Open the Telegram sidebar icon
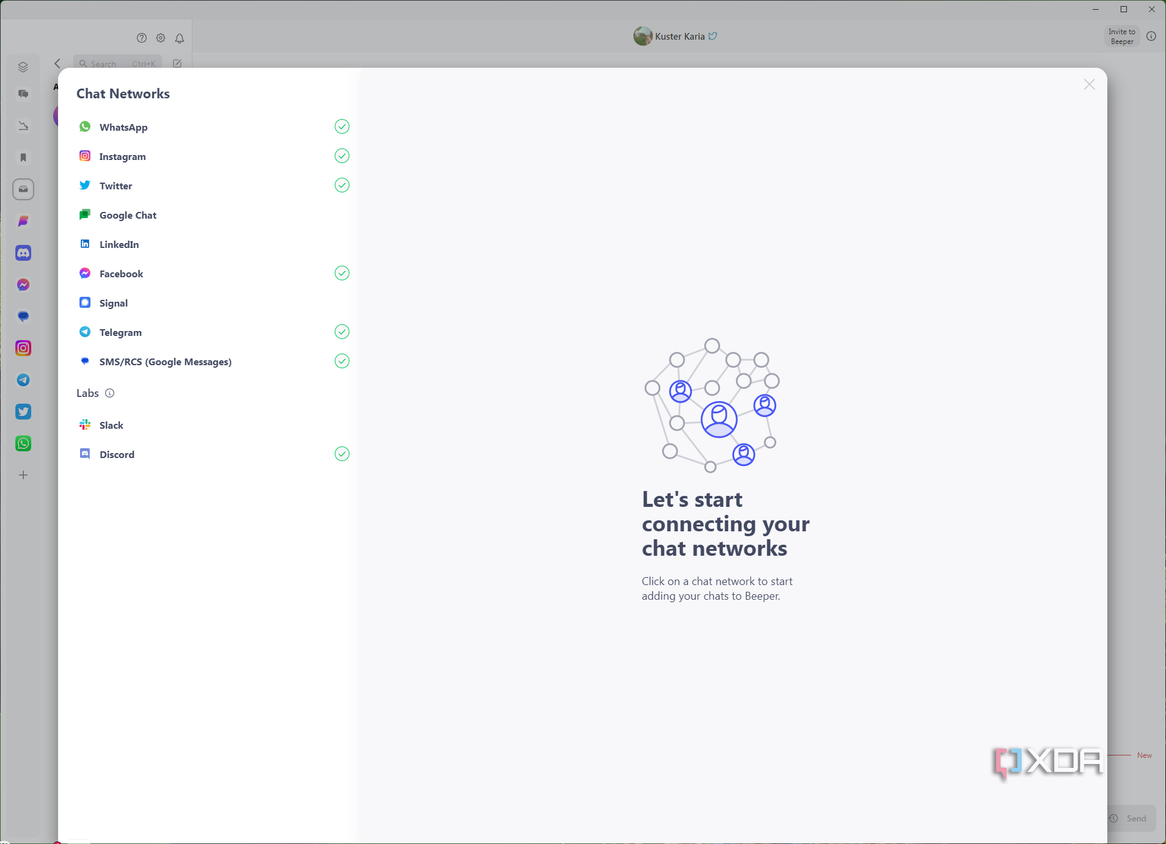Screen dimensions: 1166x844 tap(23, 380)
